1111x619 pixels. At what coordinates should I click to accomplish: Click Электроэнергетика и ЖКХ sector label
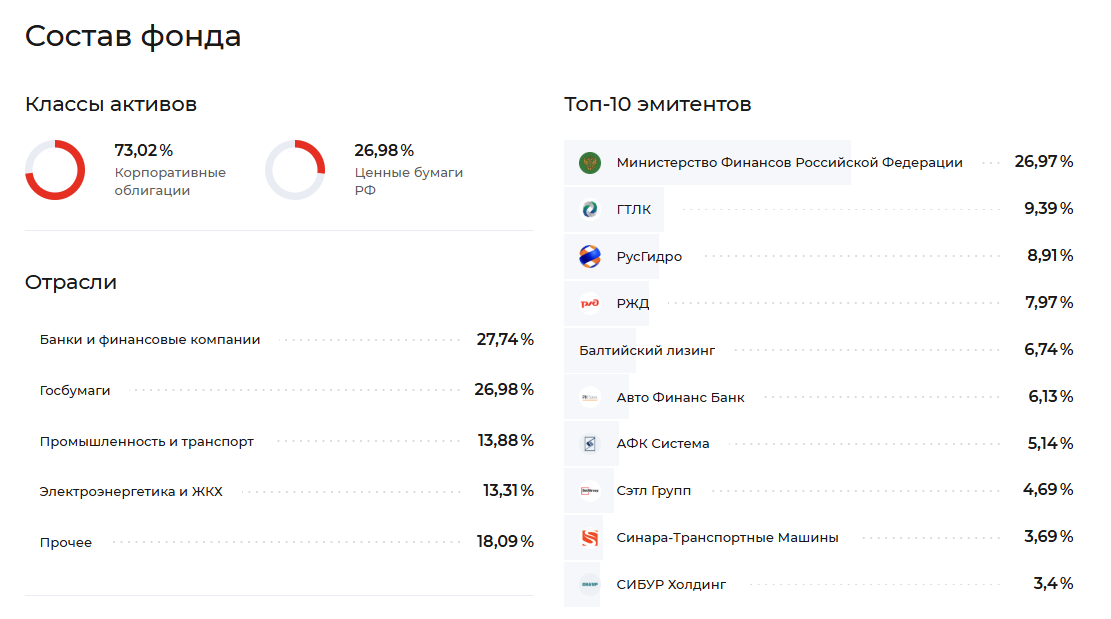pyautogui.click(x=131, y=492)
